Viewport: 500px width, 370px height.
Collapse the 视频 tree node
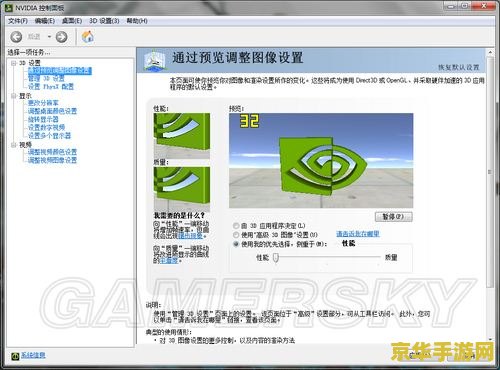tap(14, 145)
